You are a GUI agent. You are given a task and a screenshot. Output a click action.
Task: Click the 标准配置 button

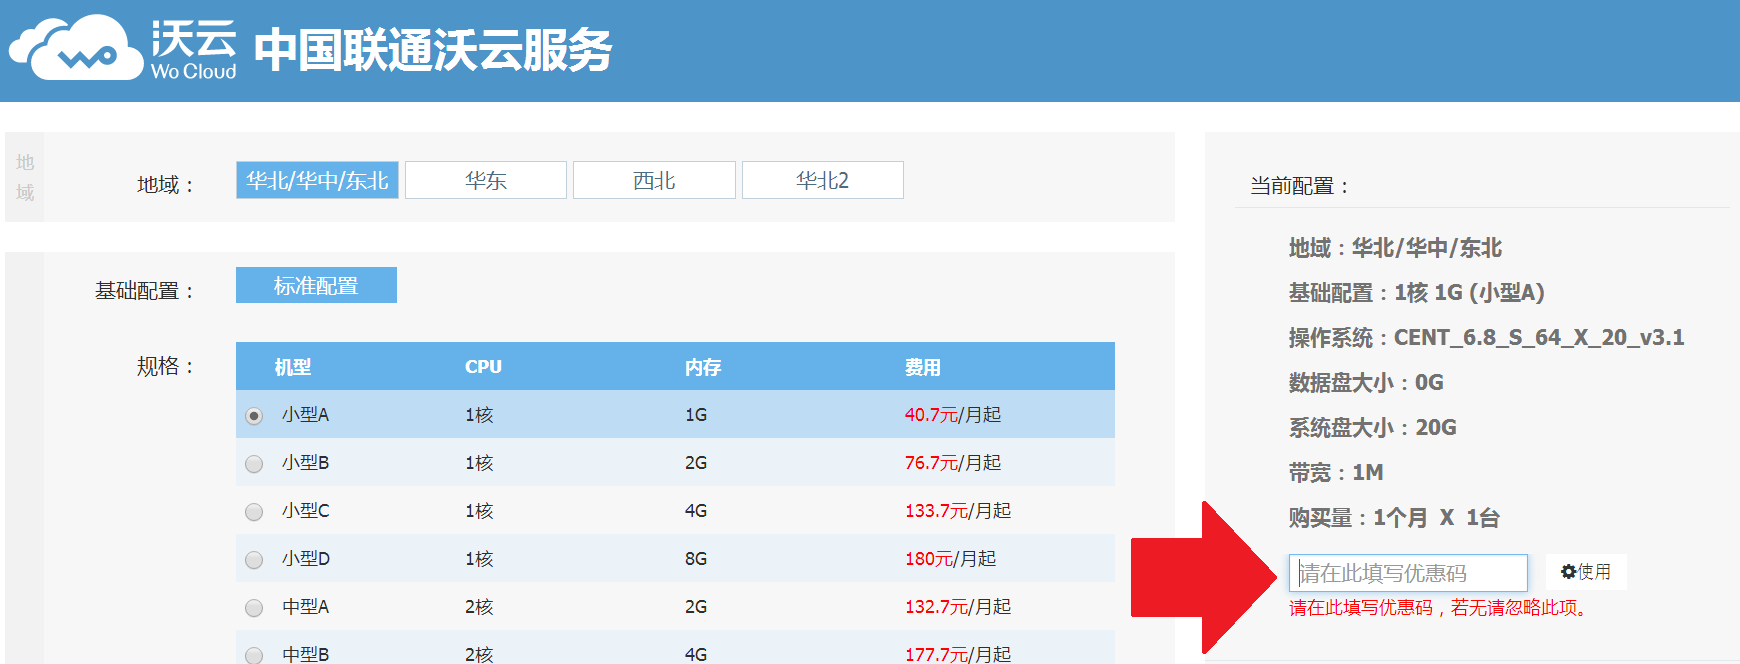316,285
